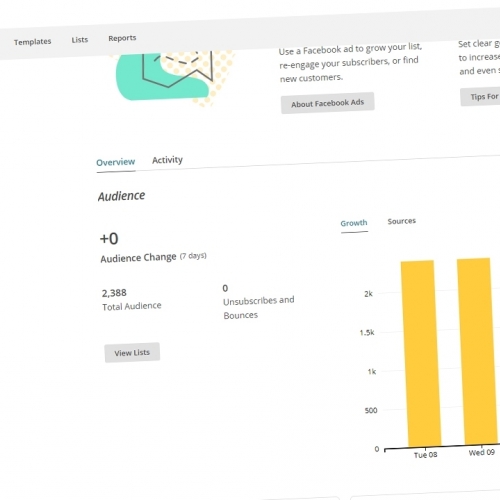Click the 1.5k y-axis label
Screen dimensions: 500x500
coord(367,332)
